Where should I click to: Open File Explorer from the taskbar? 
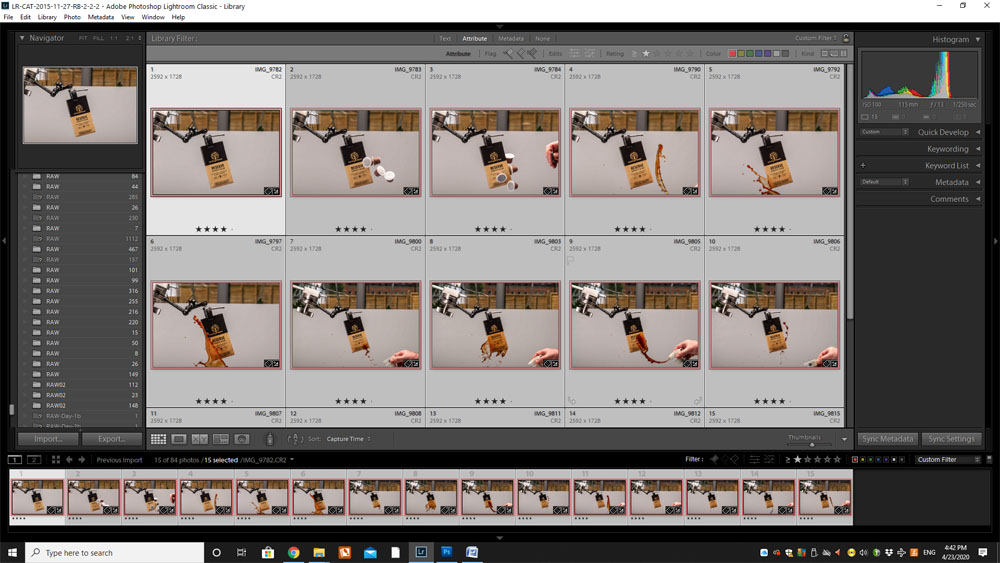tap(319, 552)
